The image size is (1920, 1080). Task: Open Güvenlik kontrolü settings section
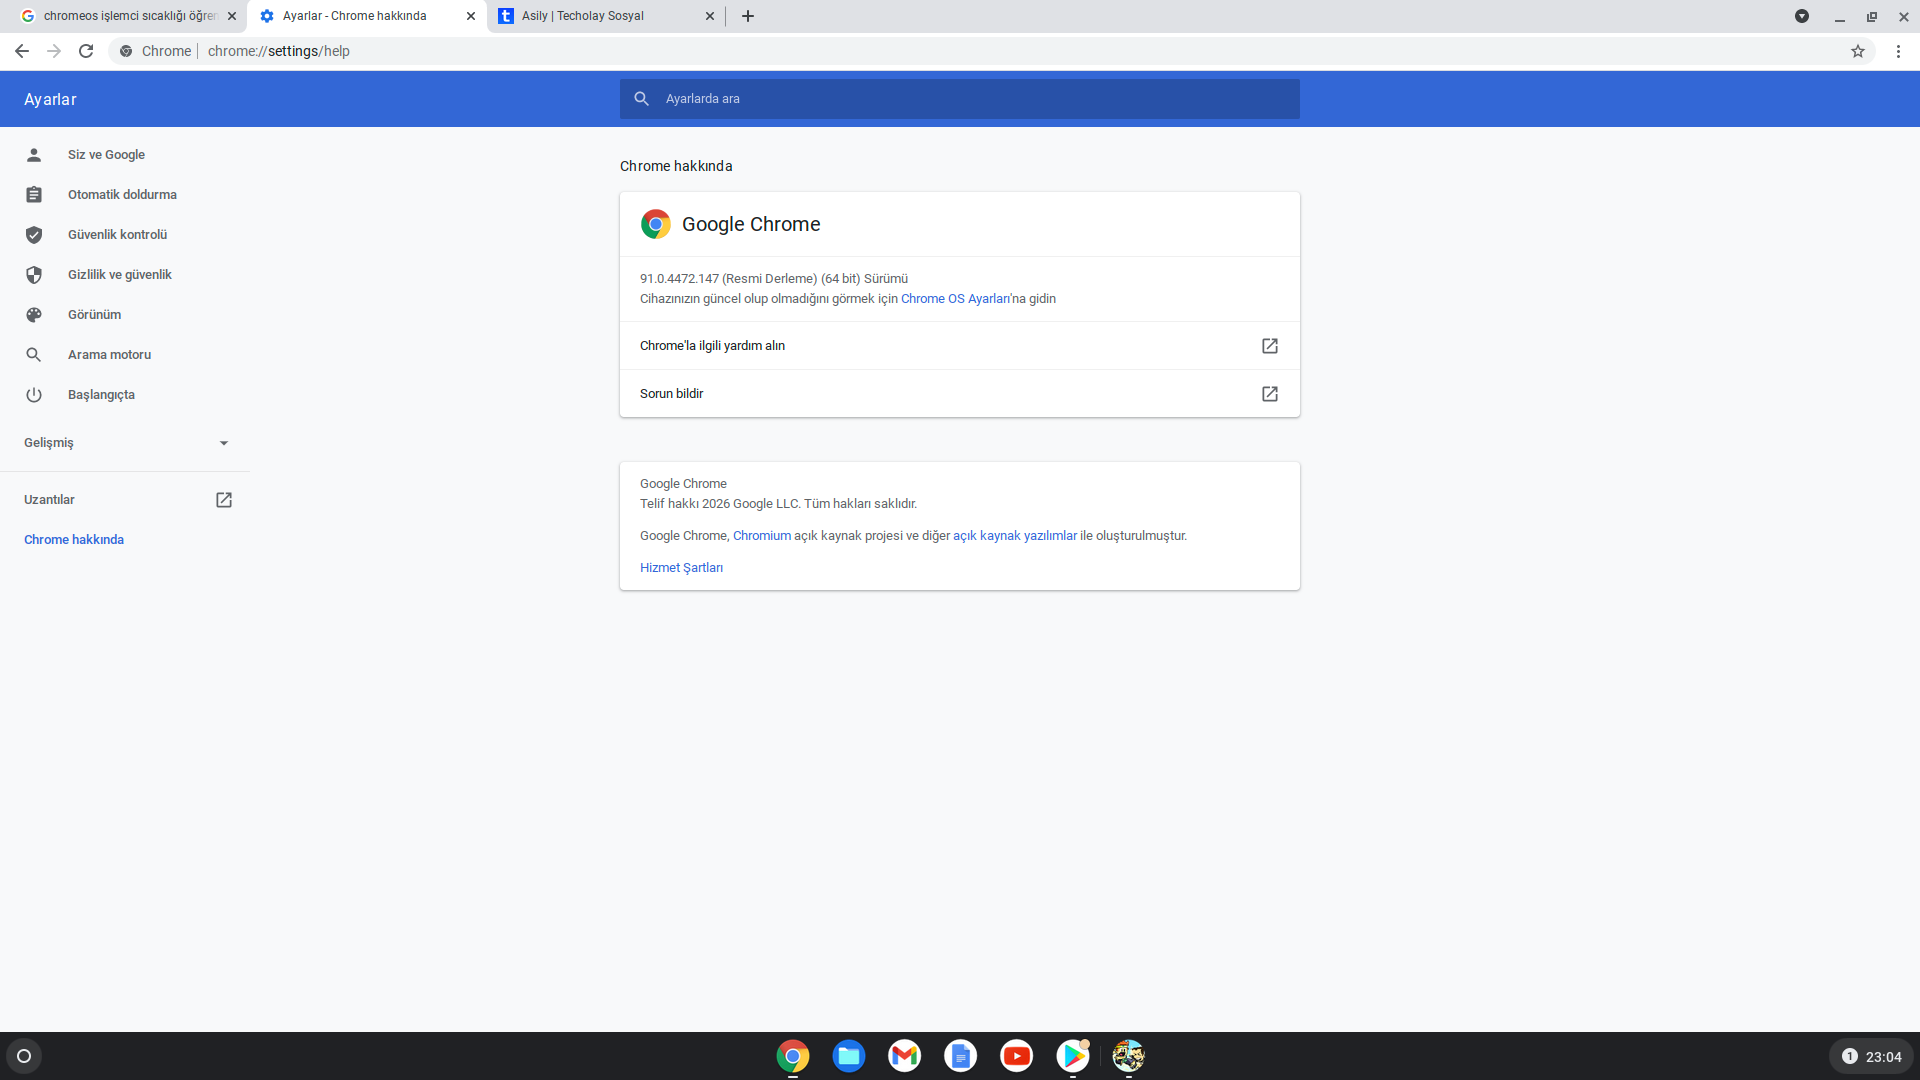pos(125,235)
